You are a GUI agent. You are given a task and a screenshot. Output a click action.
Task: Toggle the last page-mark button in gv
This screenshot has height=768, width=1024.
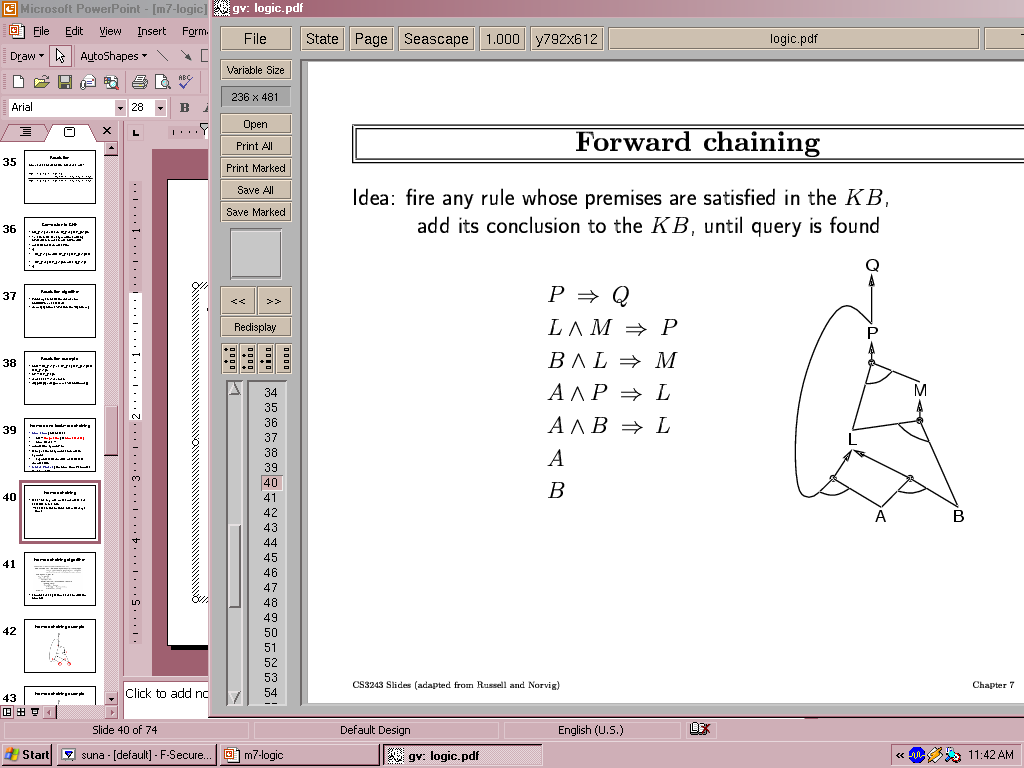point(283,358)
